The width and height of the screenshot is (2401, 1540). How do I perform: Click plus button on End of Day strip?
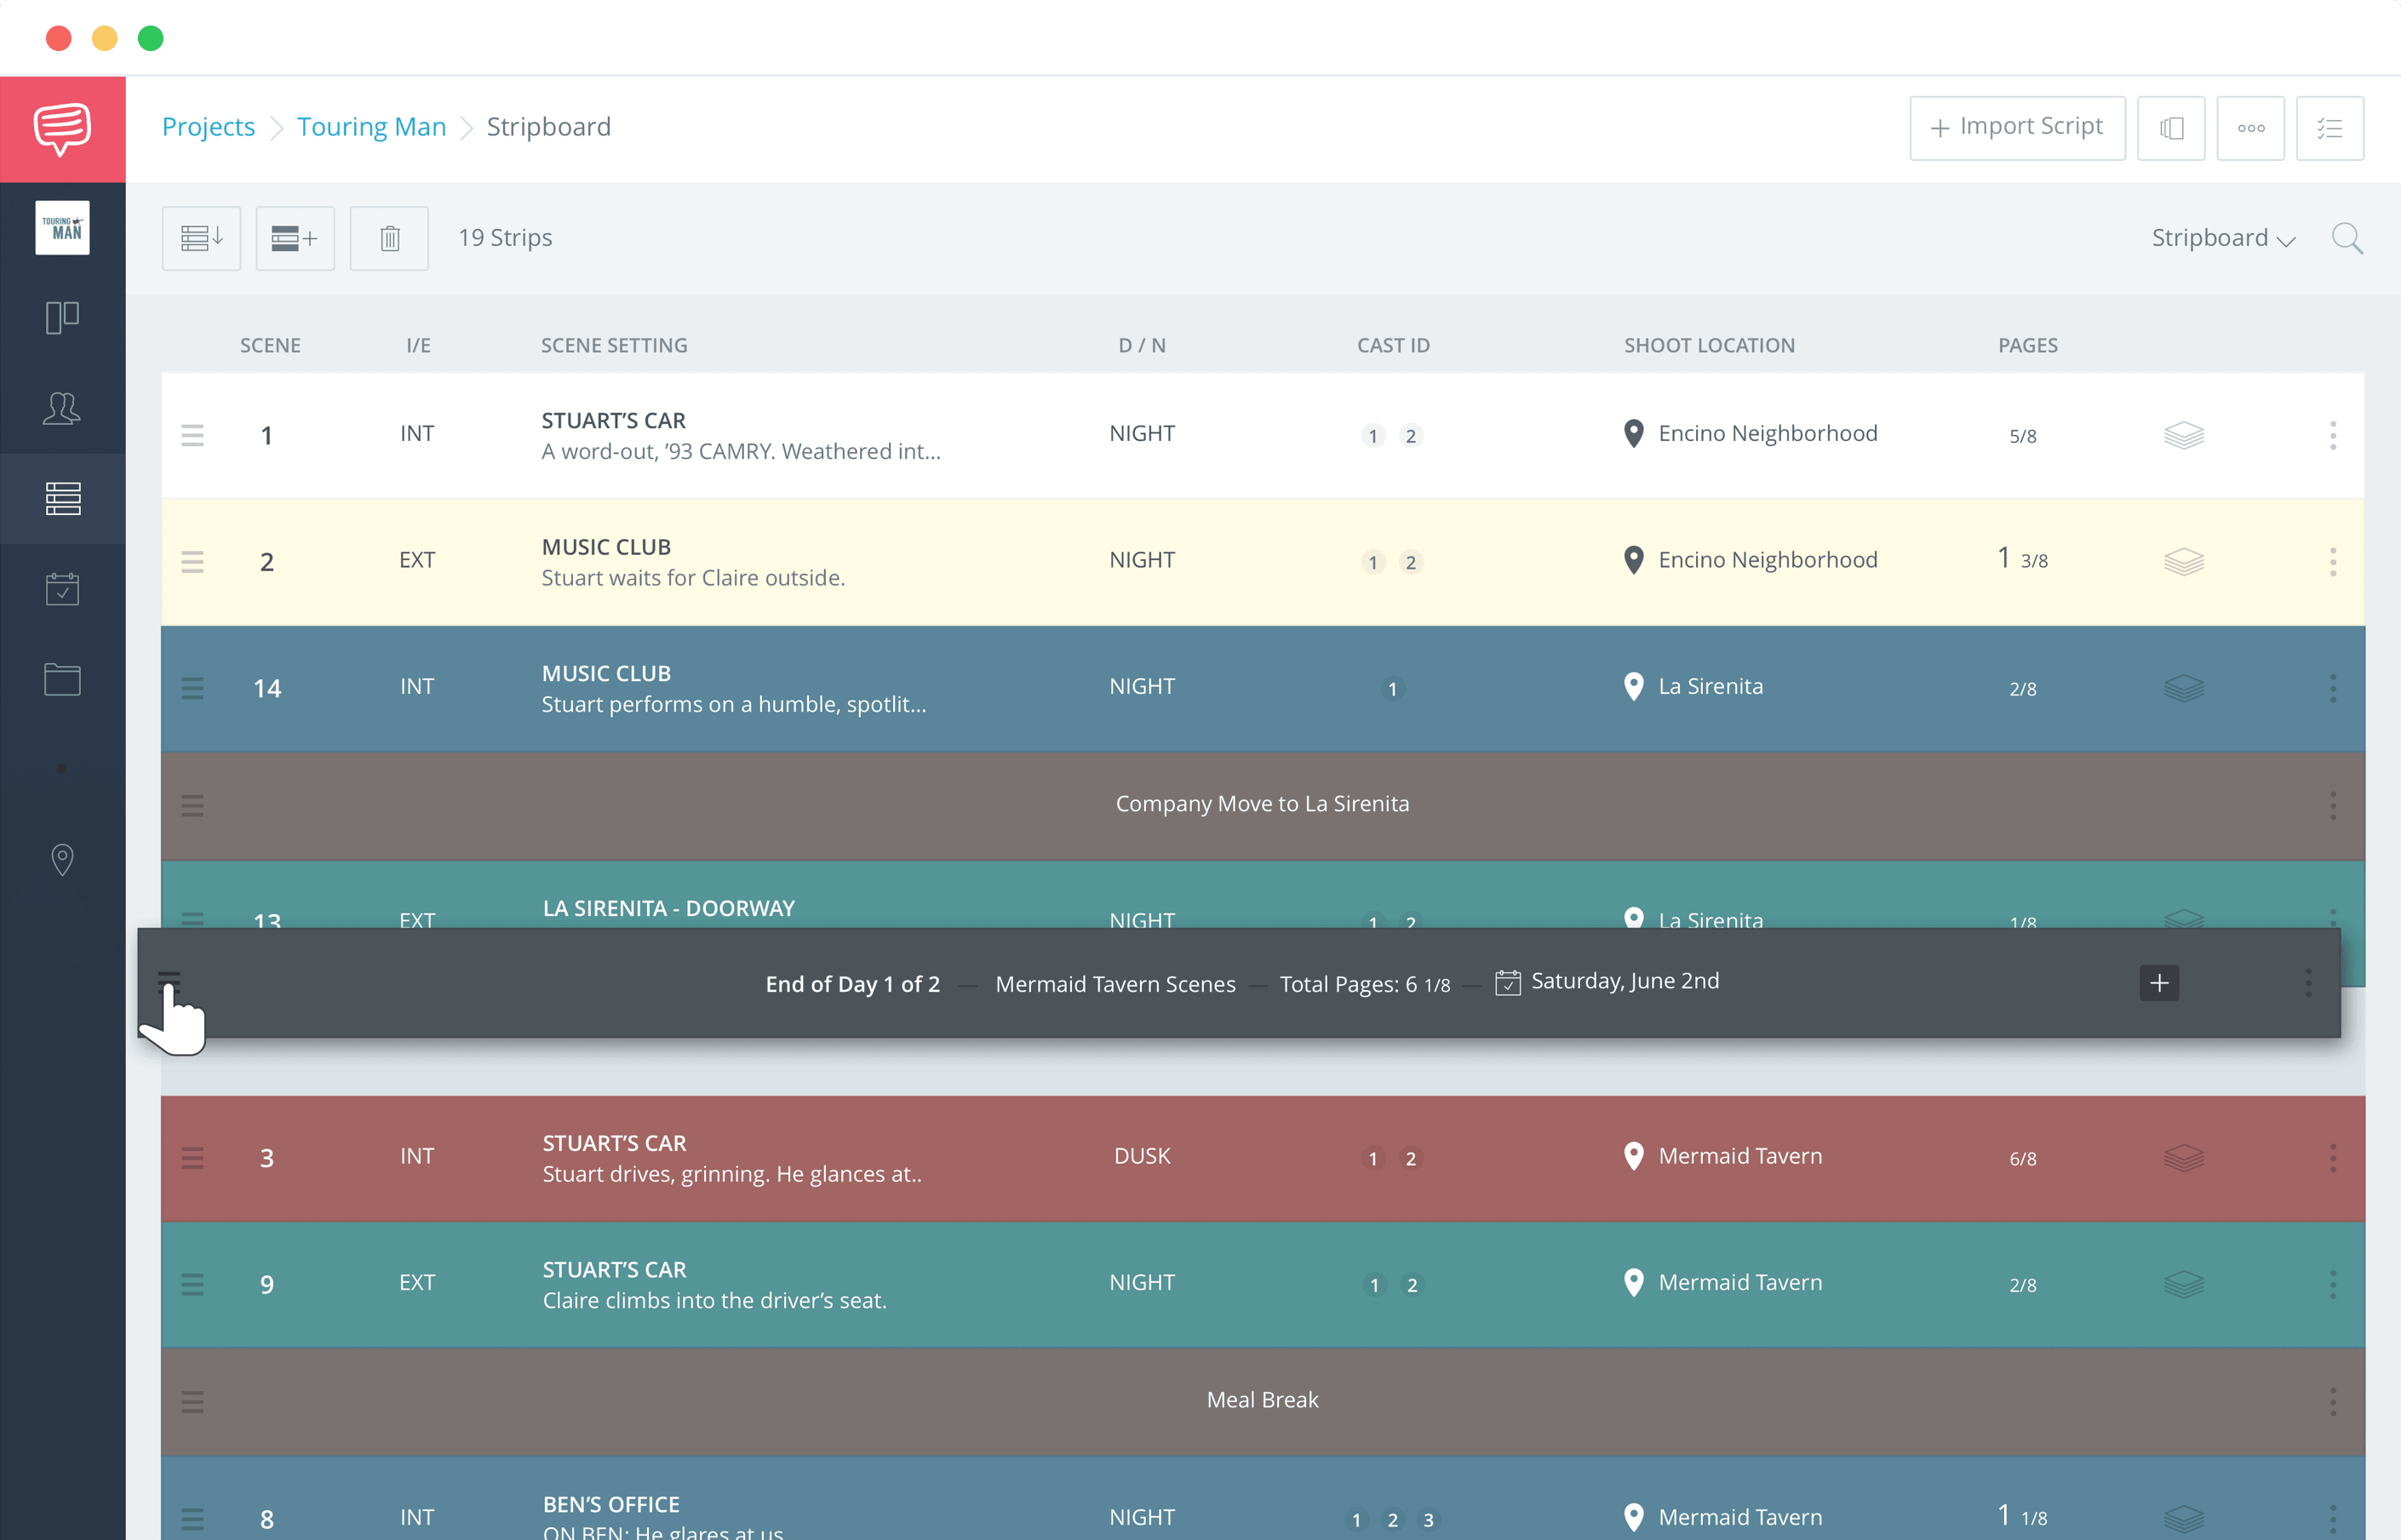pos(2158,983)
